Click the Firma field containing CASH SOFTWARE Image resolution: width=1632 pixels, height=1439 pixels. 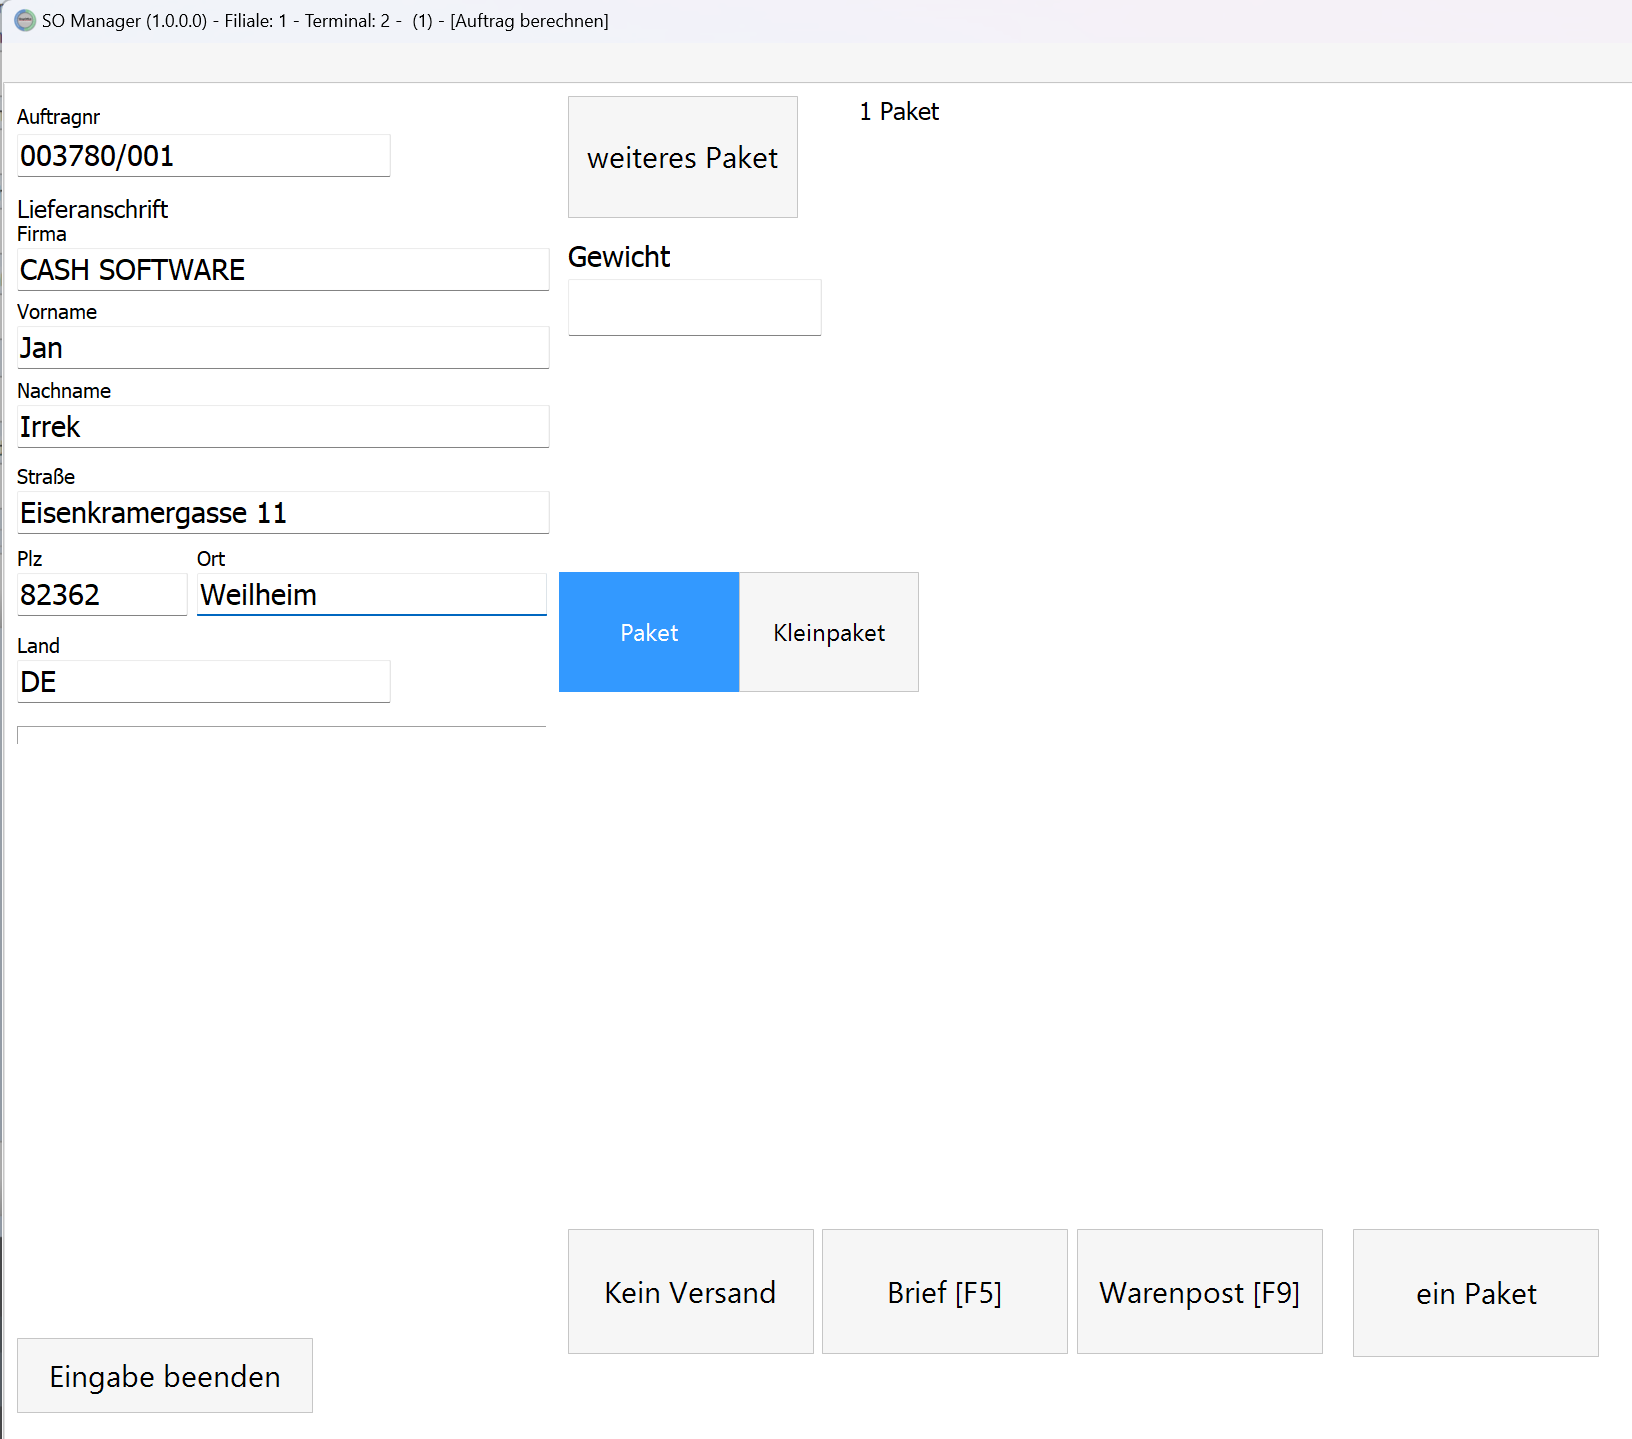[283, 270]
